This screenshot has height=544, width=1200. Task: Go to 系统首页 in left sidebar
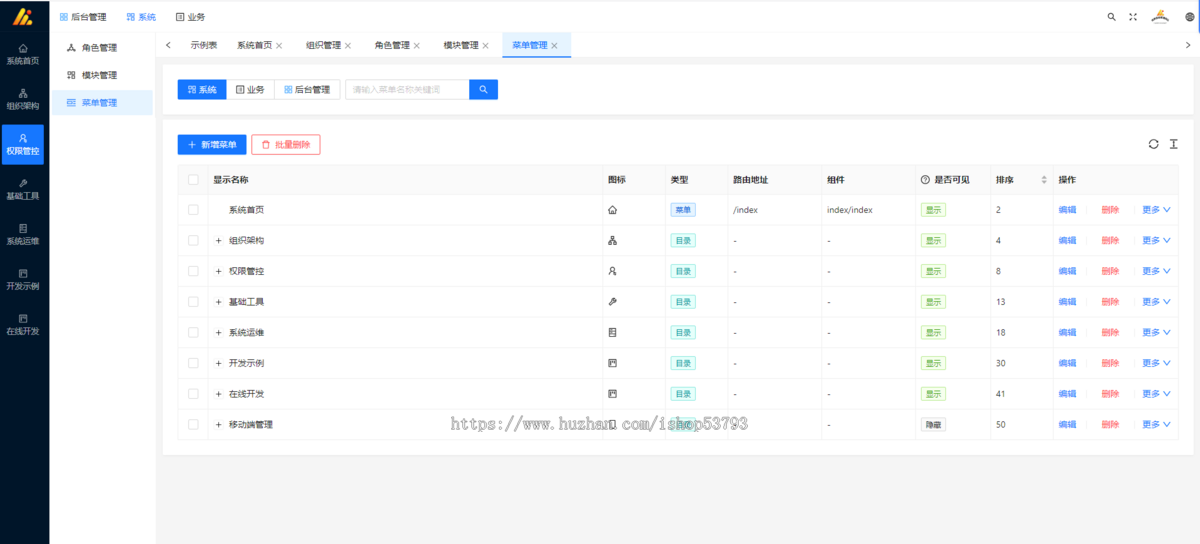(23, 54)
